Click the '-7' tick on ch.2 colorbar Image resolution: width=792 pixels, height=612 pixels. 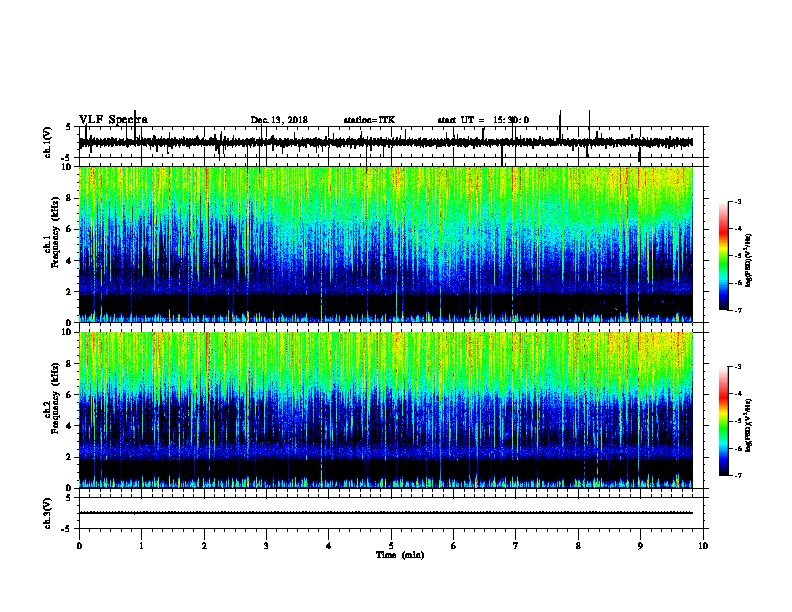click(738, 475)
